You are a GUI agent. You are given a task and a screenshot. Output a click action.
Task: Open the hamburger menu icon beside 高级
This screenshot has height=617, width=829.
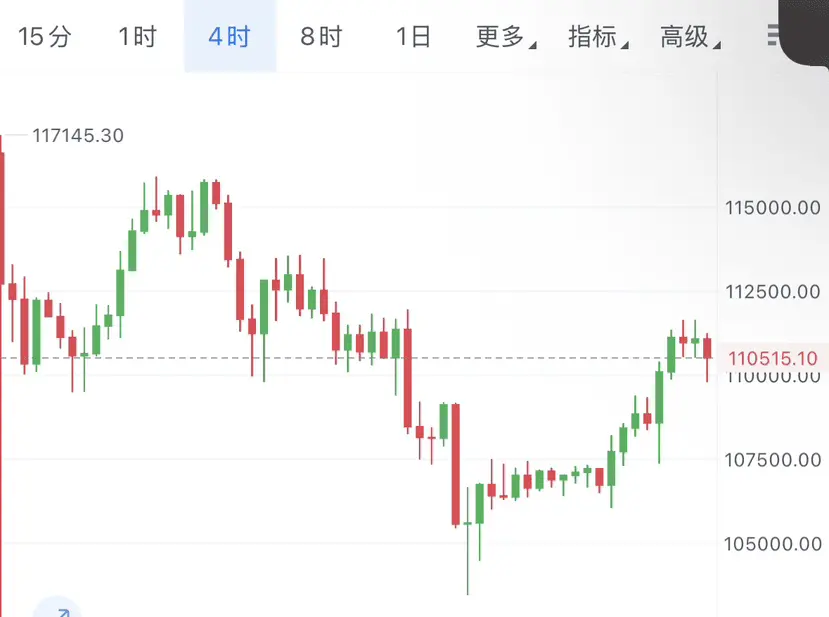pyautogui.click(x=773, y=37)
